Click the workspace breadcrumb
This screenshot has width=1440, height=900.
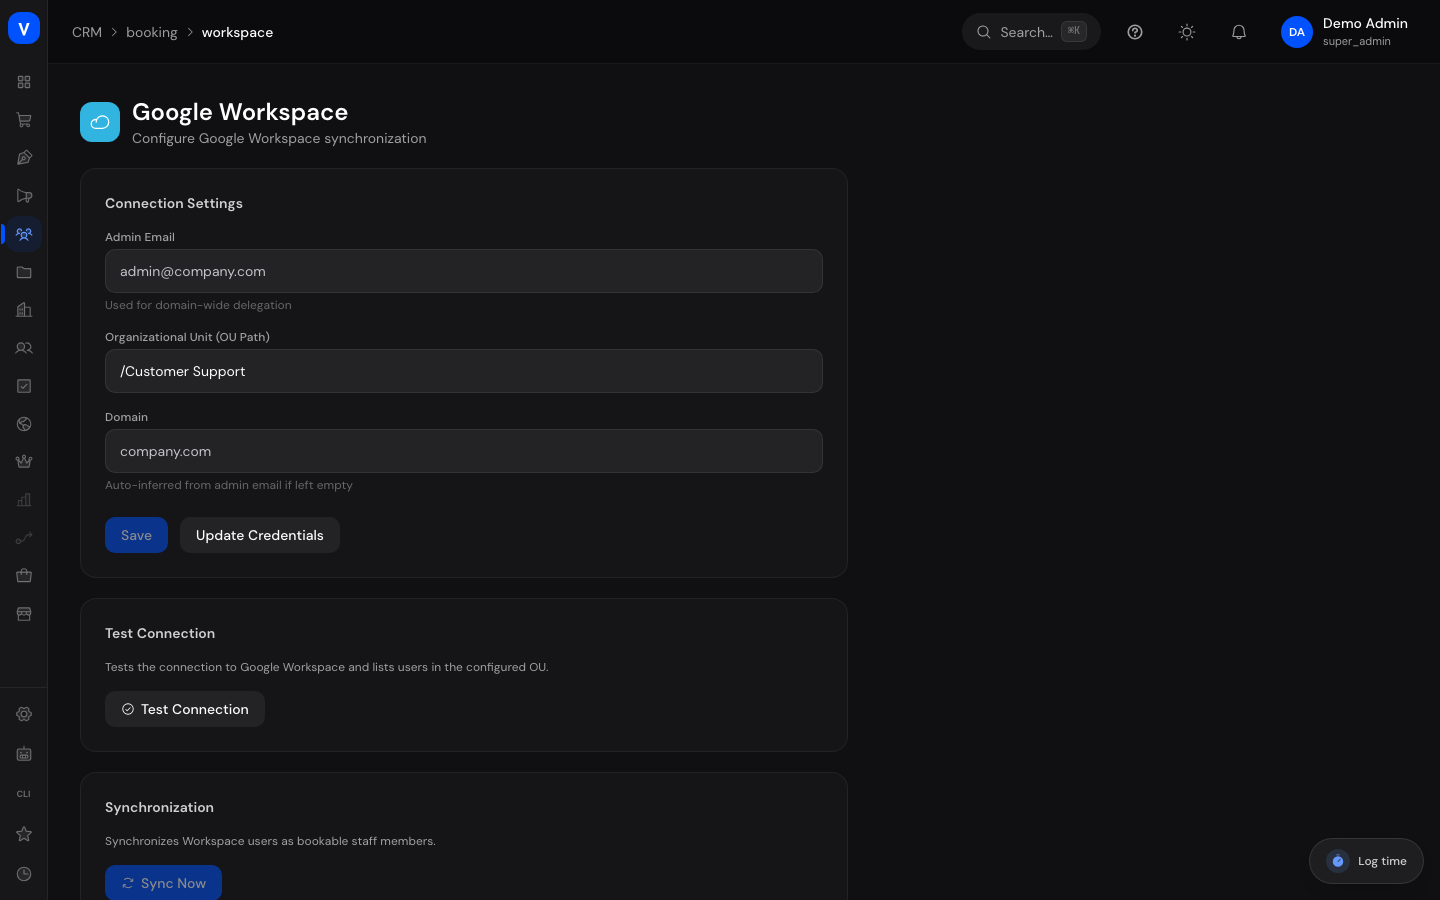pos(237,32)
